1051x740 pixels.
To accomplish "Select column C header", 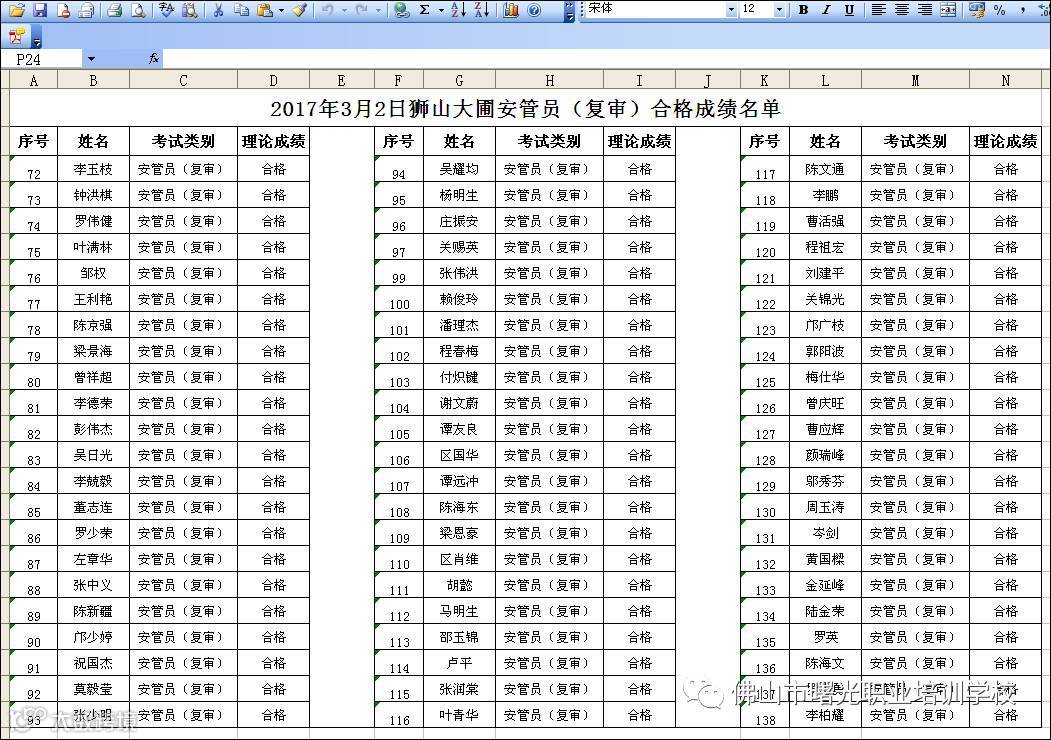I will pos(183,80).
